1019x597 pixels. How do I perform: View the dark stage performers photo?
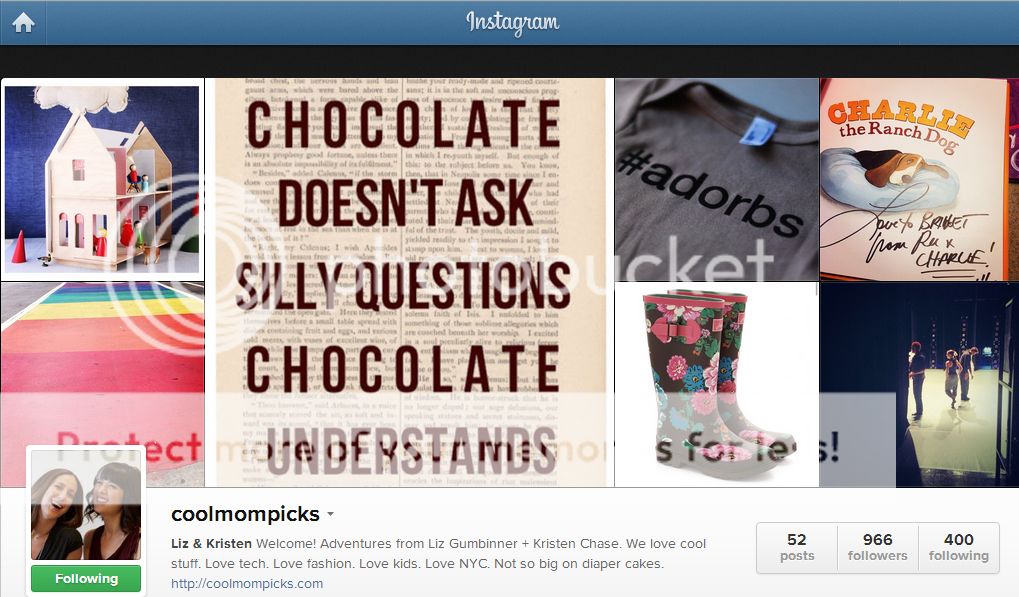coord(919,385)
